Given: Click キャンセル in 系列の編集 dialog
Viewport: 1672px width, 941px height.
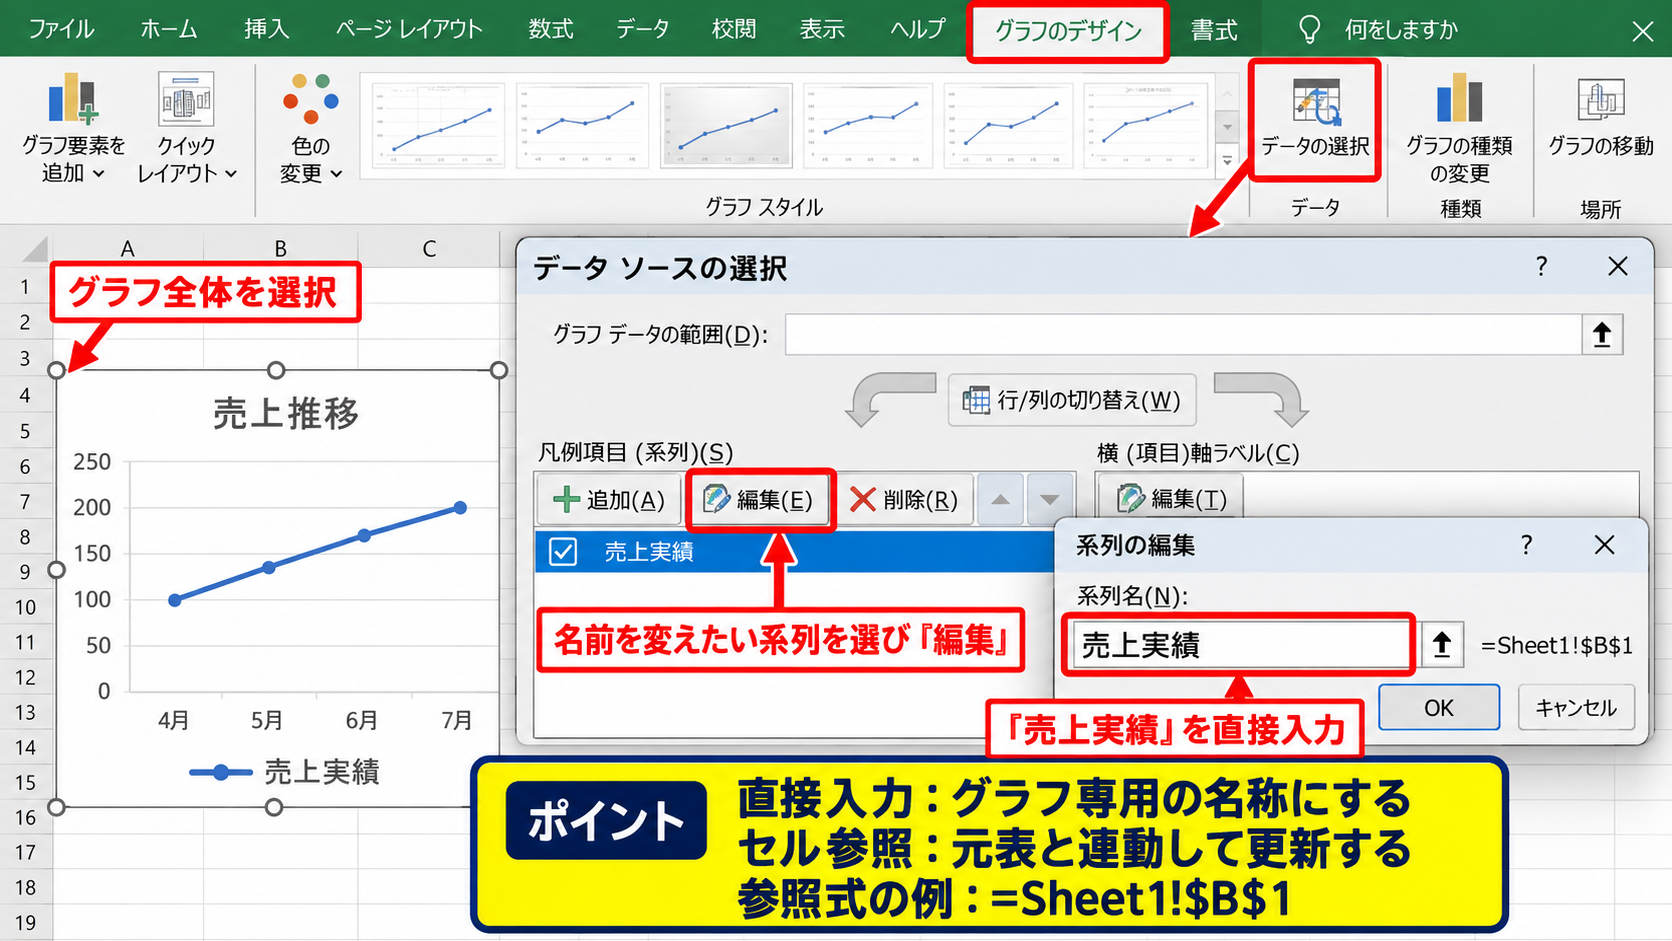Looking at the screenshot, I should click(x=1576, y=708).
